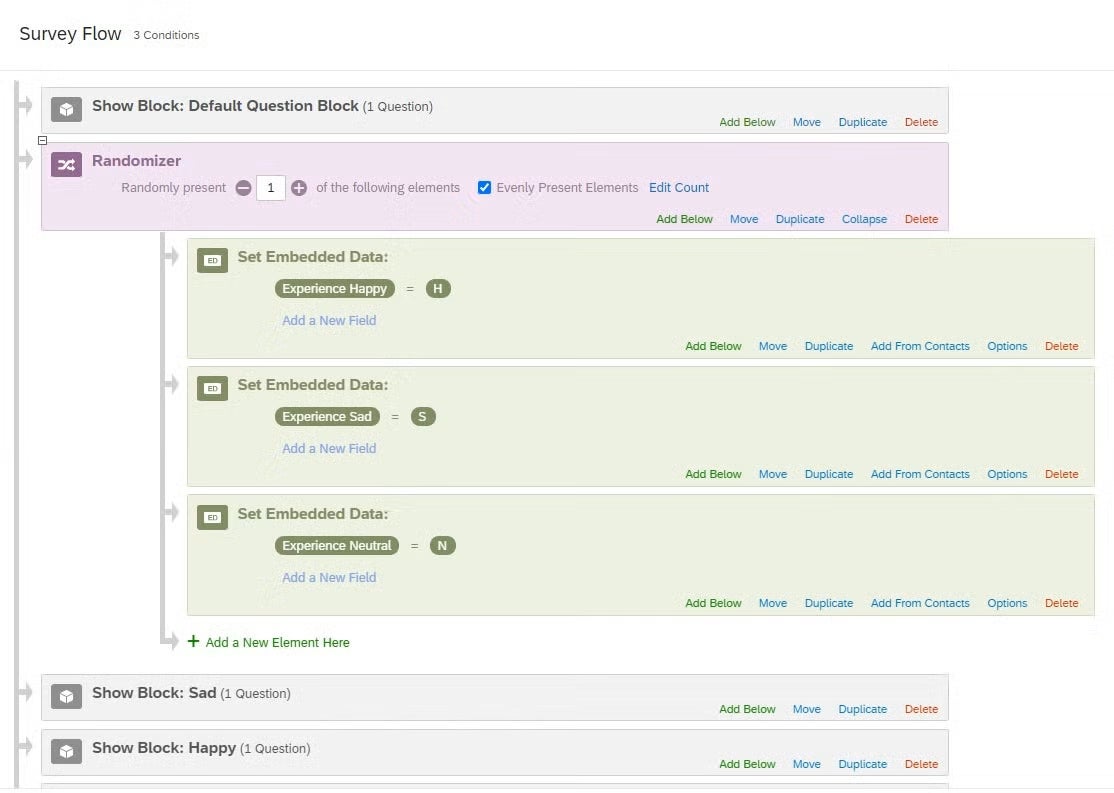This screenshot has height=793, width=1114.
Task: Duplicate the Experience Neutral embedded data
Action: 828,603
